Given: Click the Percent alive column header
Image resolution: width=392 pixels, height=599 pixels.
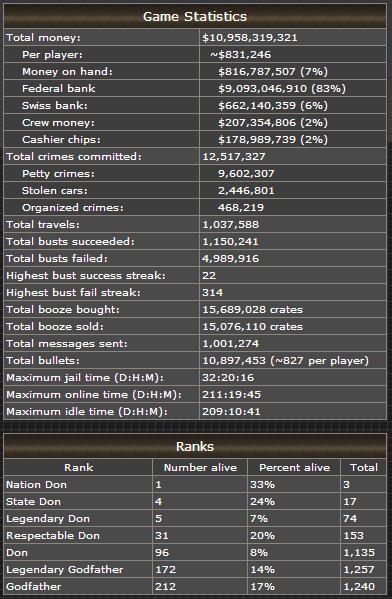Looking at the screenshot, I should coord(294,468).
